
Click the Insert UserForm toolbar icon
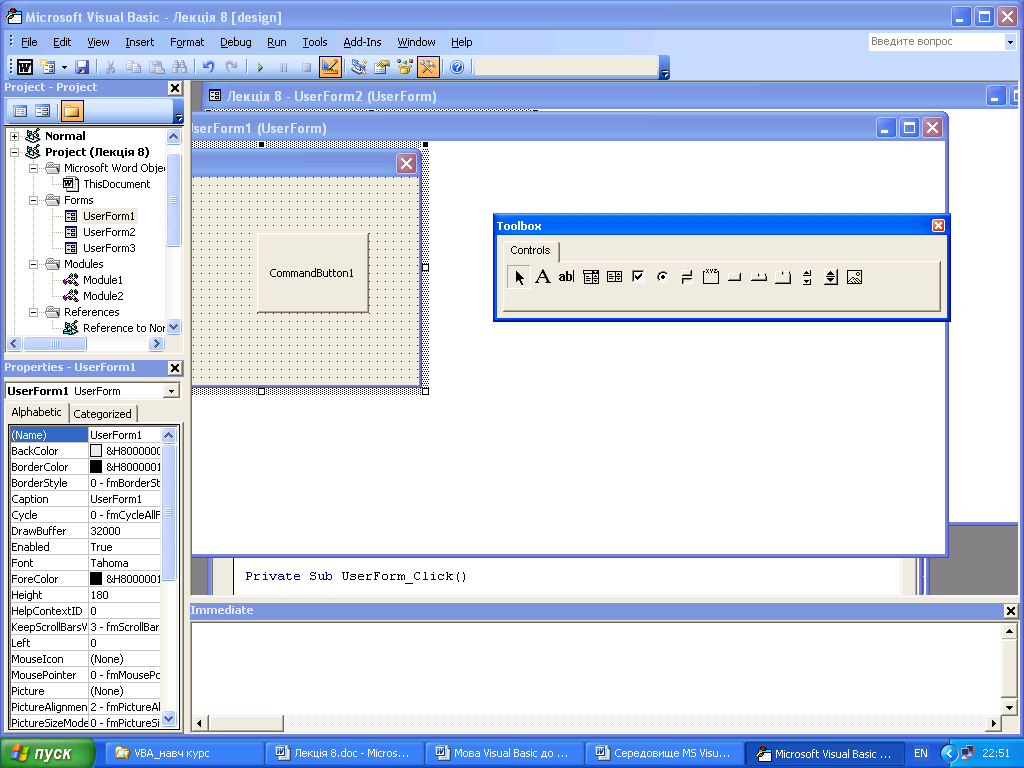(x=47, y=67)
